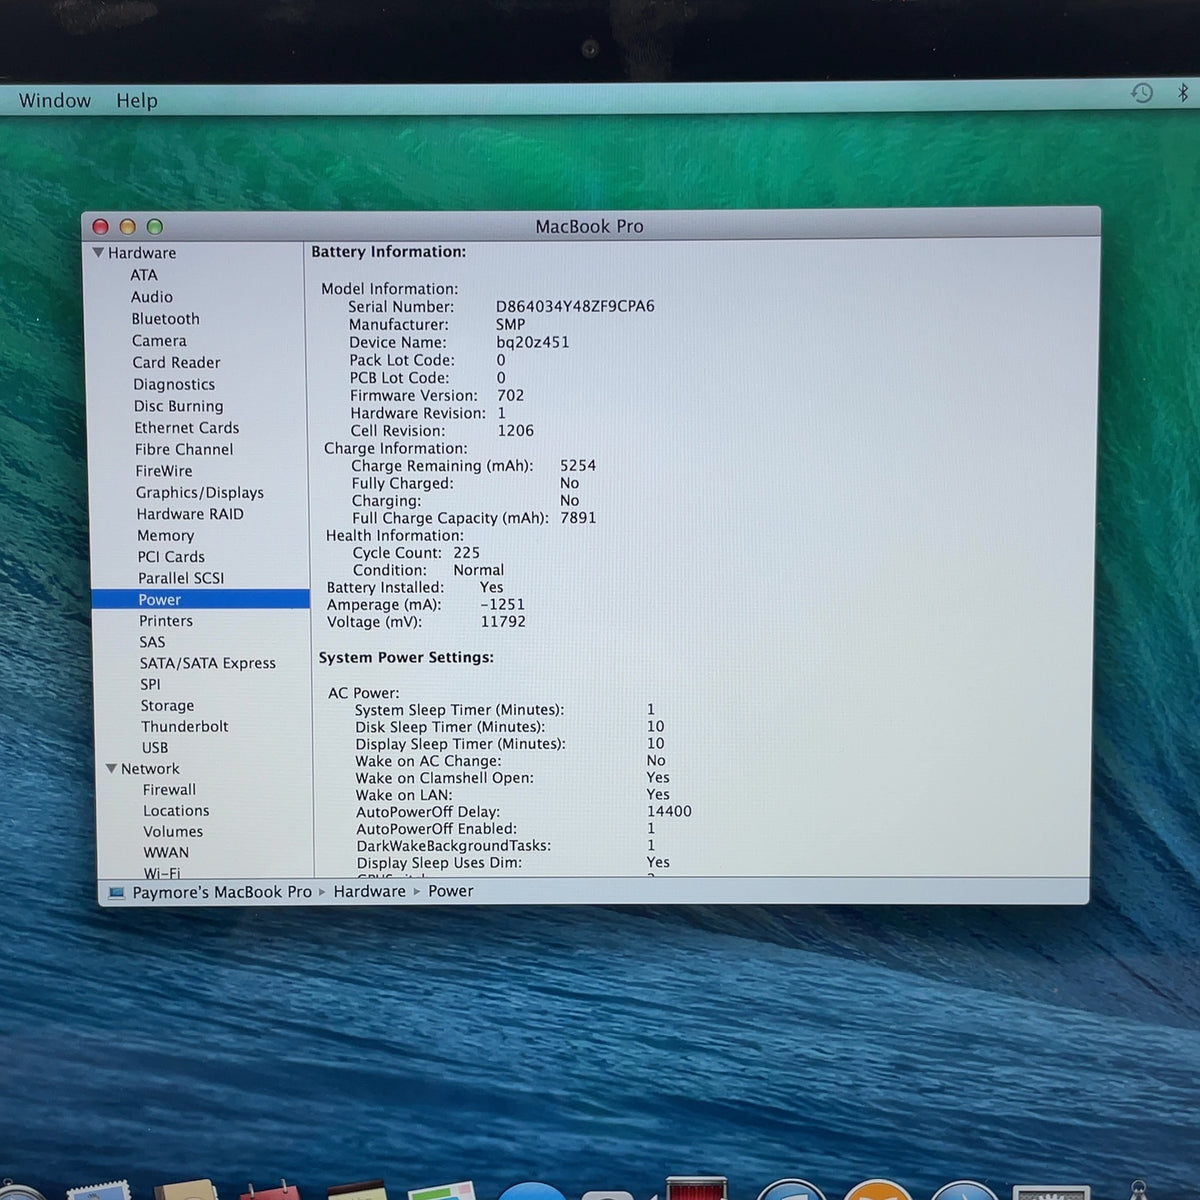Click the Battery Information heading
Image resolution: width=1200 pixels, height=1200 pixels.
coord(389,252)
